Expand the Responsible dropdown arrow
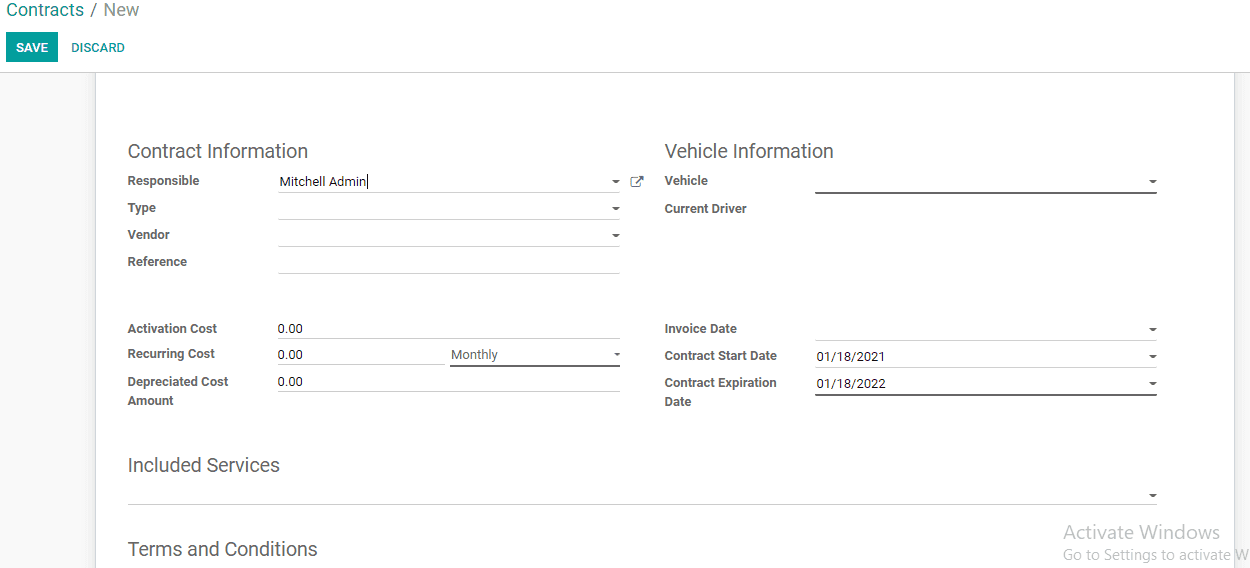The height and width of the screenshot is (568, 1250). tap(616, 182)
